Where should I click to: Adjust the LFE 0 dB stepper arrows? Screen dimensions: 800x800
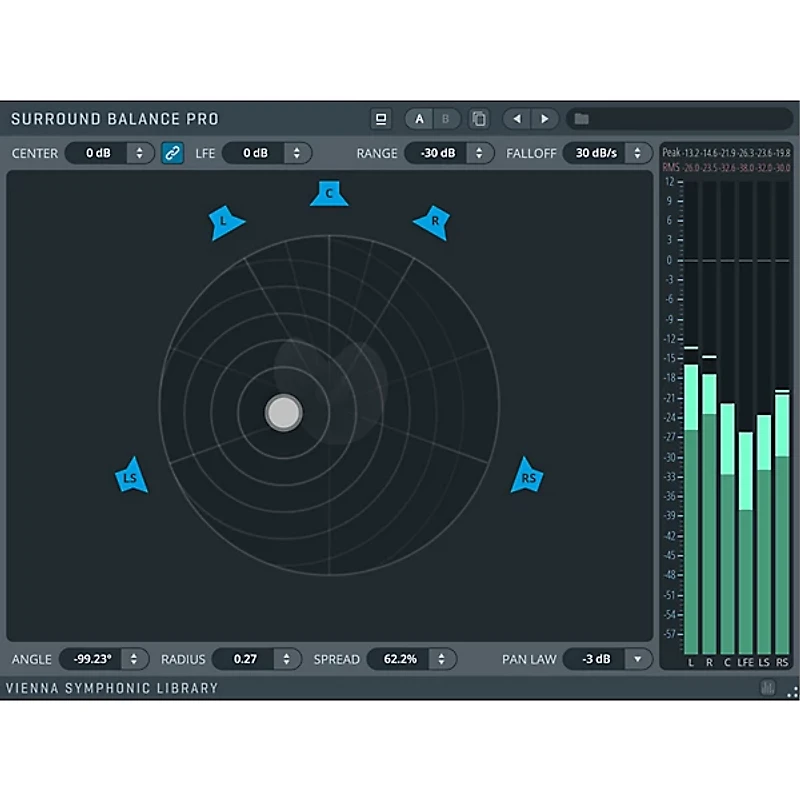click(x=296, y=153)
